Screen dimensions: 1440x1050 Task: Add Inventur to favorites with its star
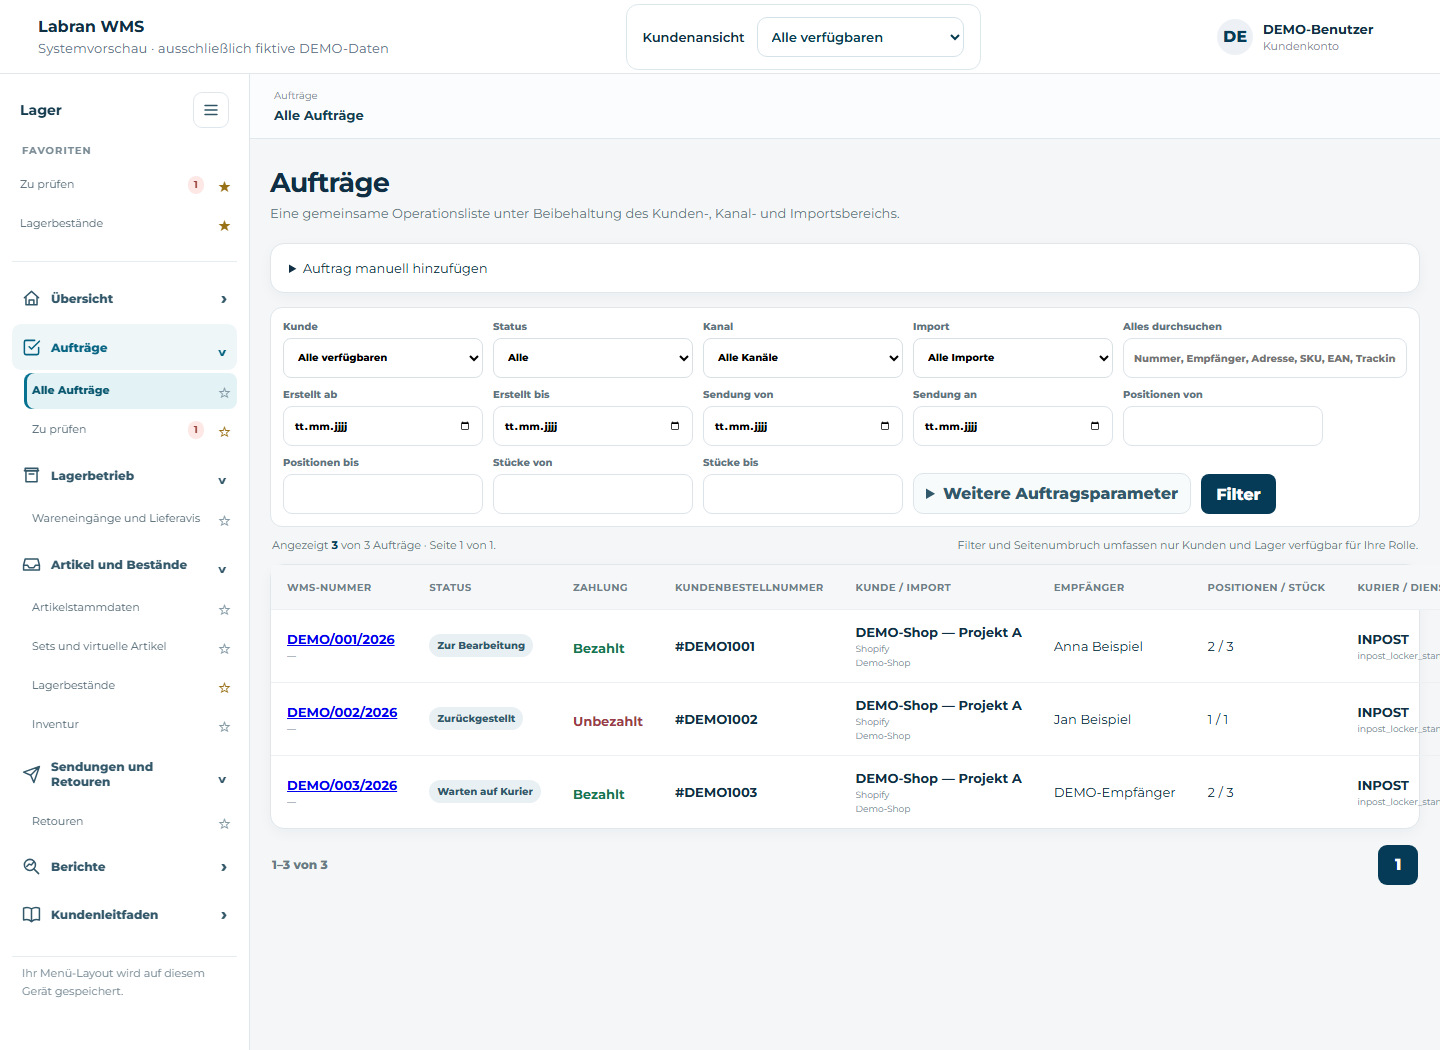tap(224, 727)
